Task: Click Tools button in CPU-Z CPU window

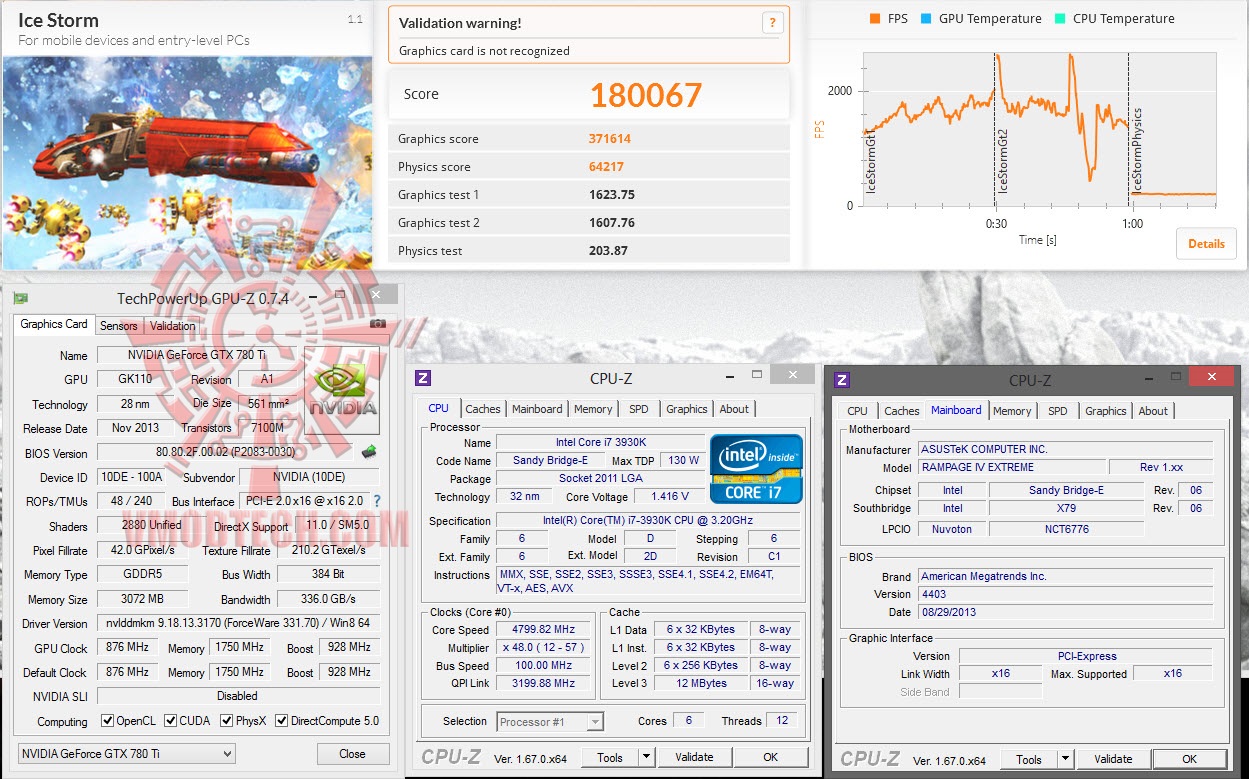Action: (610, 758)
